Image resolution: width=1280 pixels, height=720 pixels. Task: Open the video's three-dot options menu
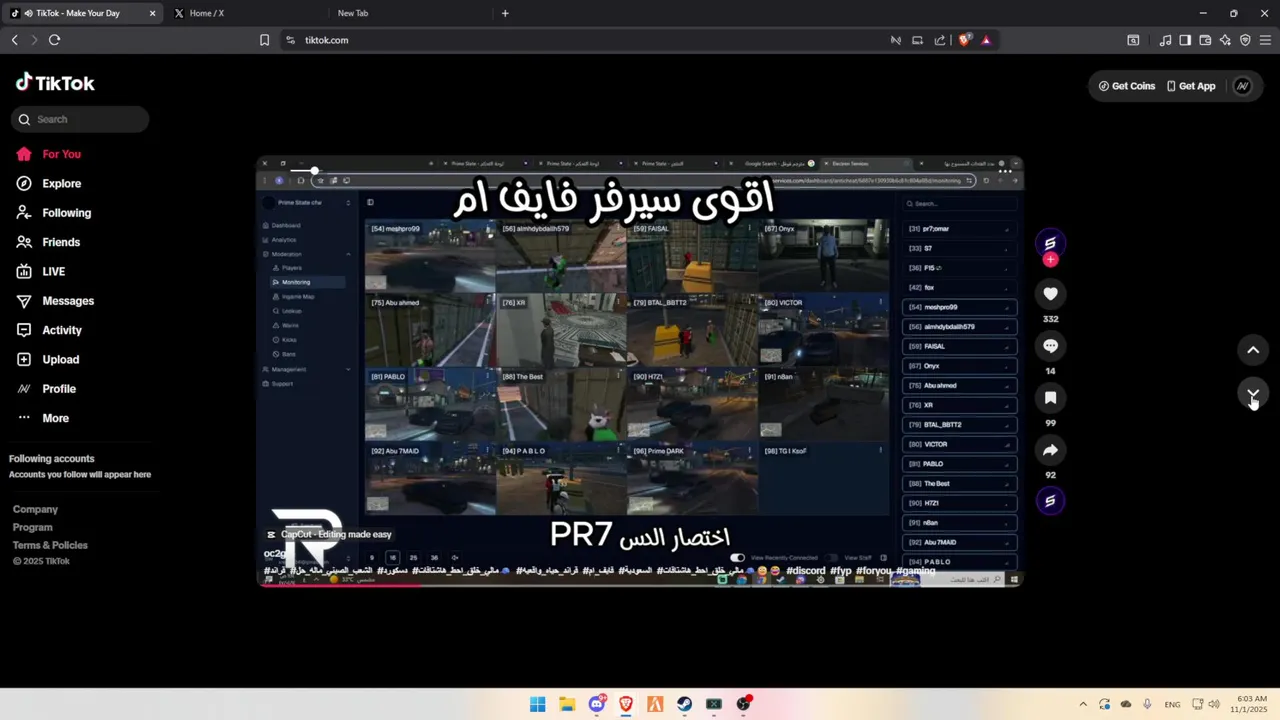pyautogui.click(x=1005, y=171)
